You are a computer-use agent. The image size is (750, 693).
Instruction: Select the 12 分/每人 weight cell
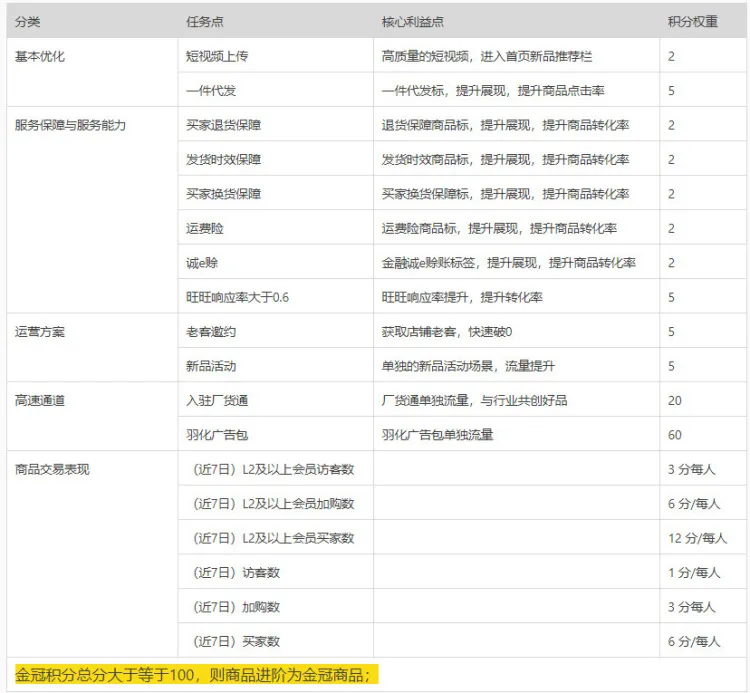[702, 538]
